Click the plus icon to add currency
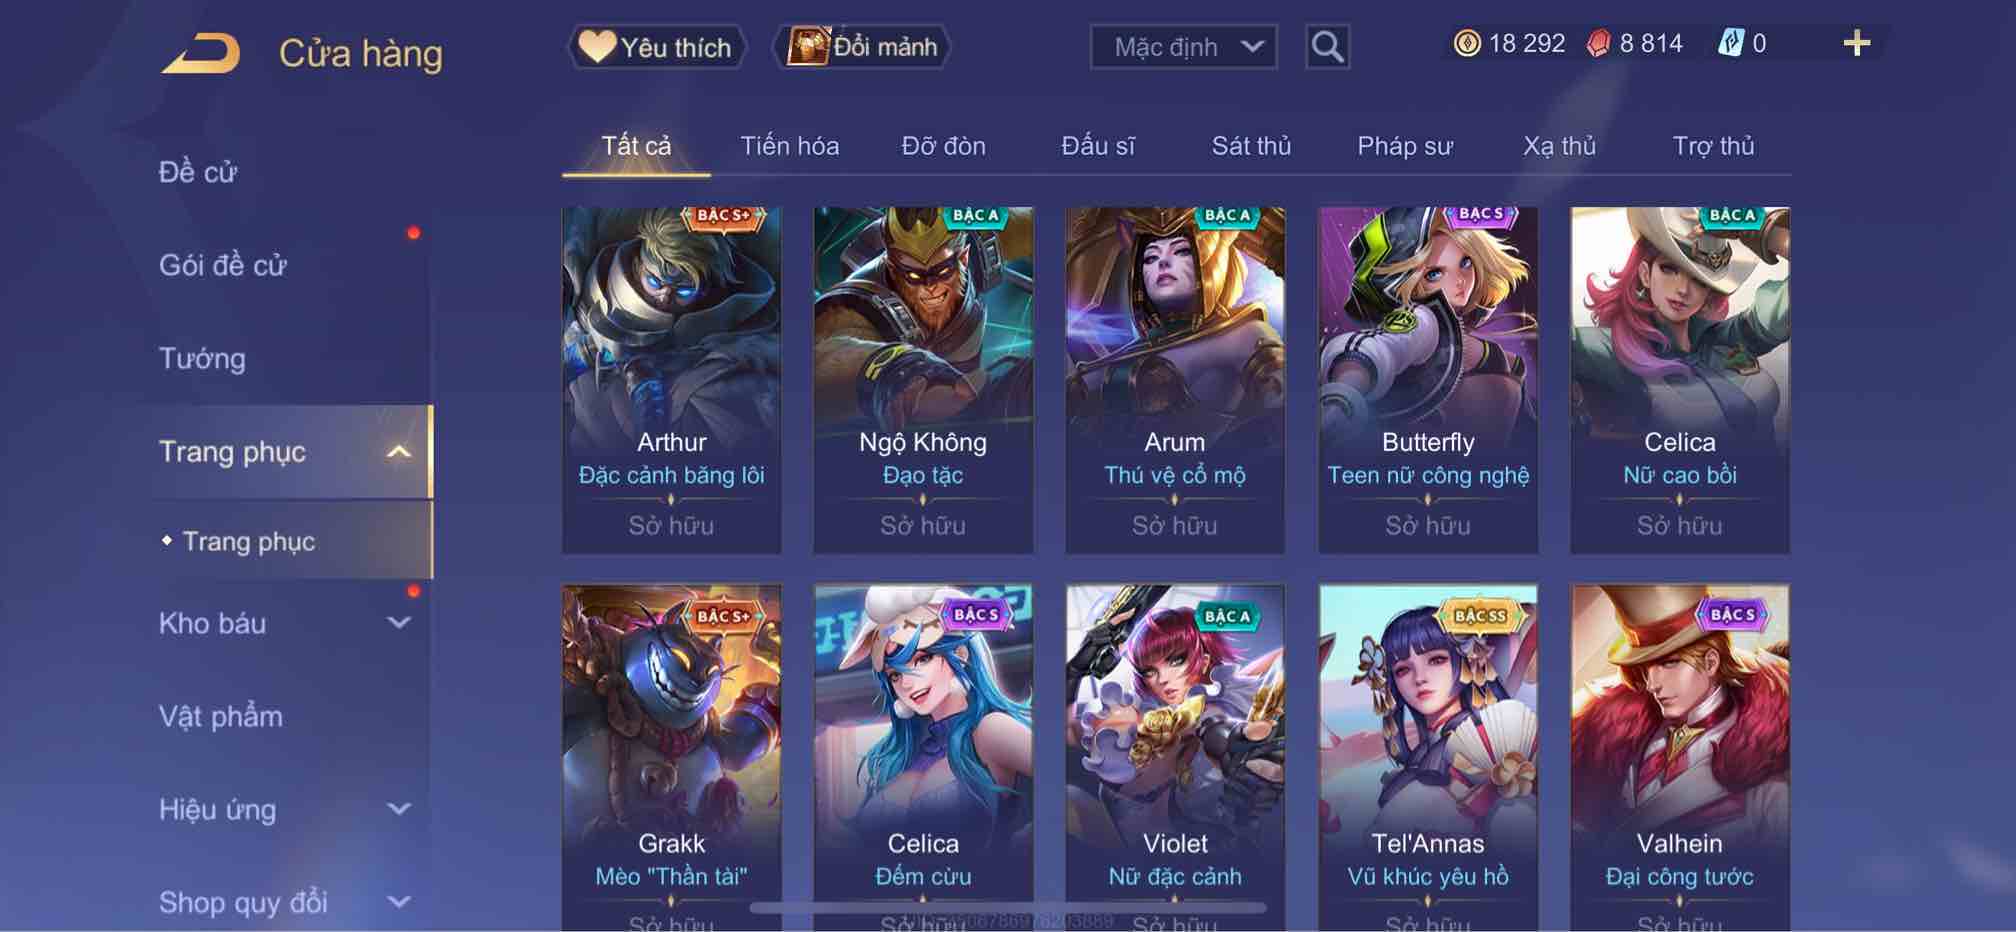Viewport: 2016px width, 932px height. coord(1856,43)
